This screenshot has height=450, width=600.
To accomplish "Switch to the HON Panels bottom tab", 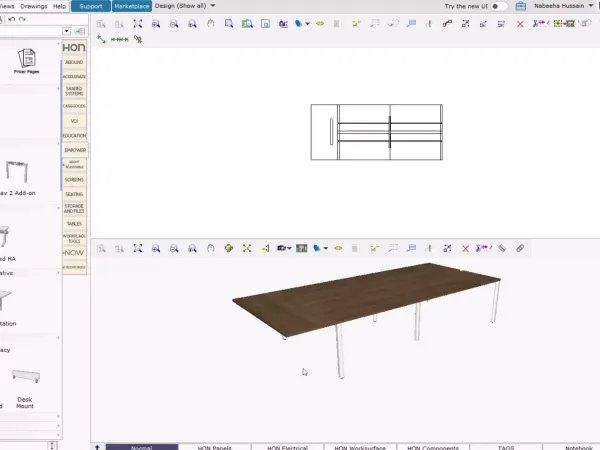I will (x=215, y=447).
